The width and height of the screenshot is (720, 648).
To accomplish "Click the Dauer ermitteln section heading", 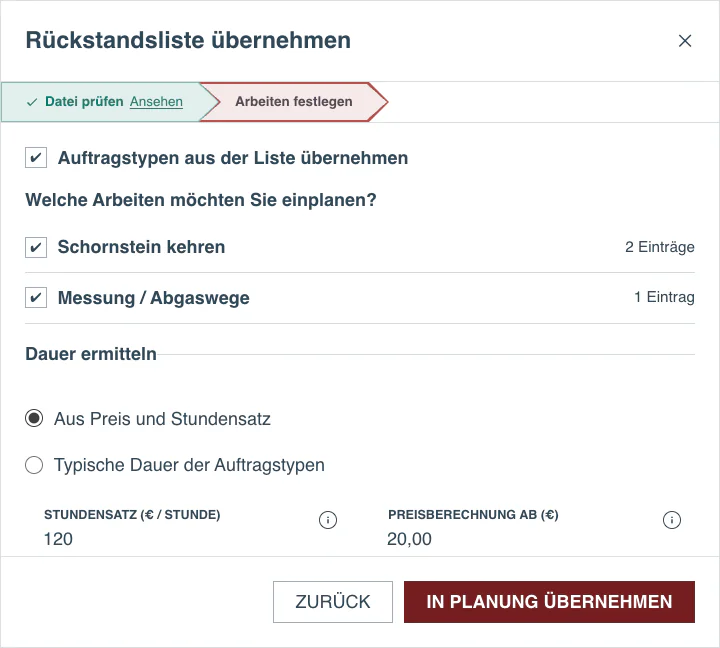I will click(x=91, y=354).
